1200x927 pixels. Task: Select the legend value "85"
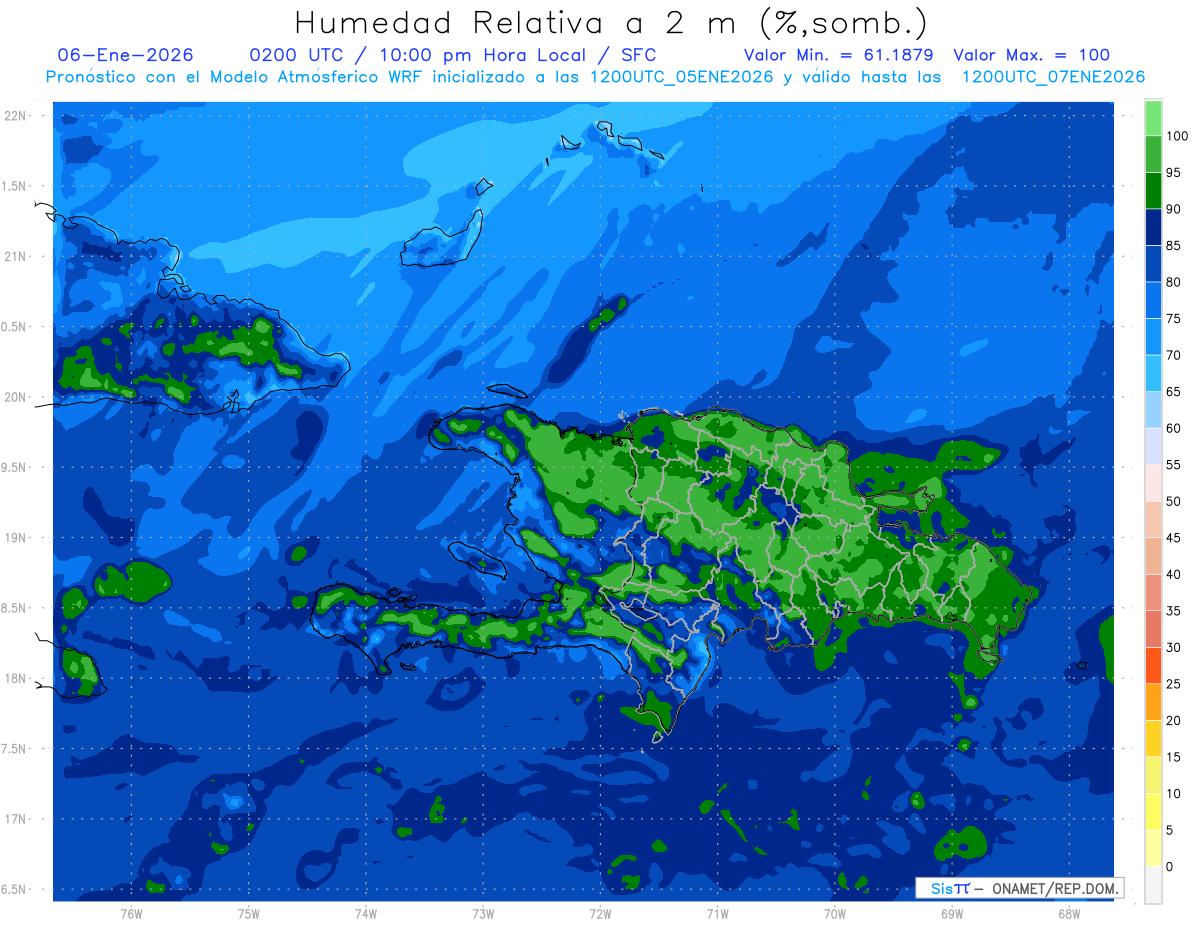1174,246
